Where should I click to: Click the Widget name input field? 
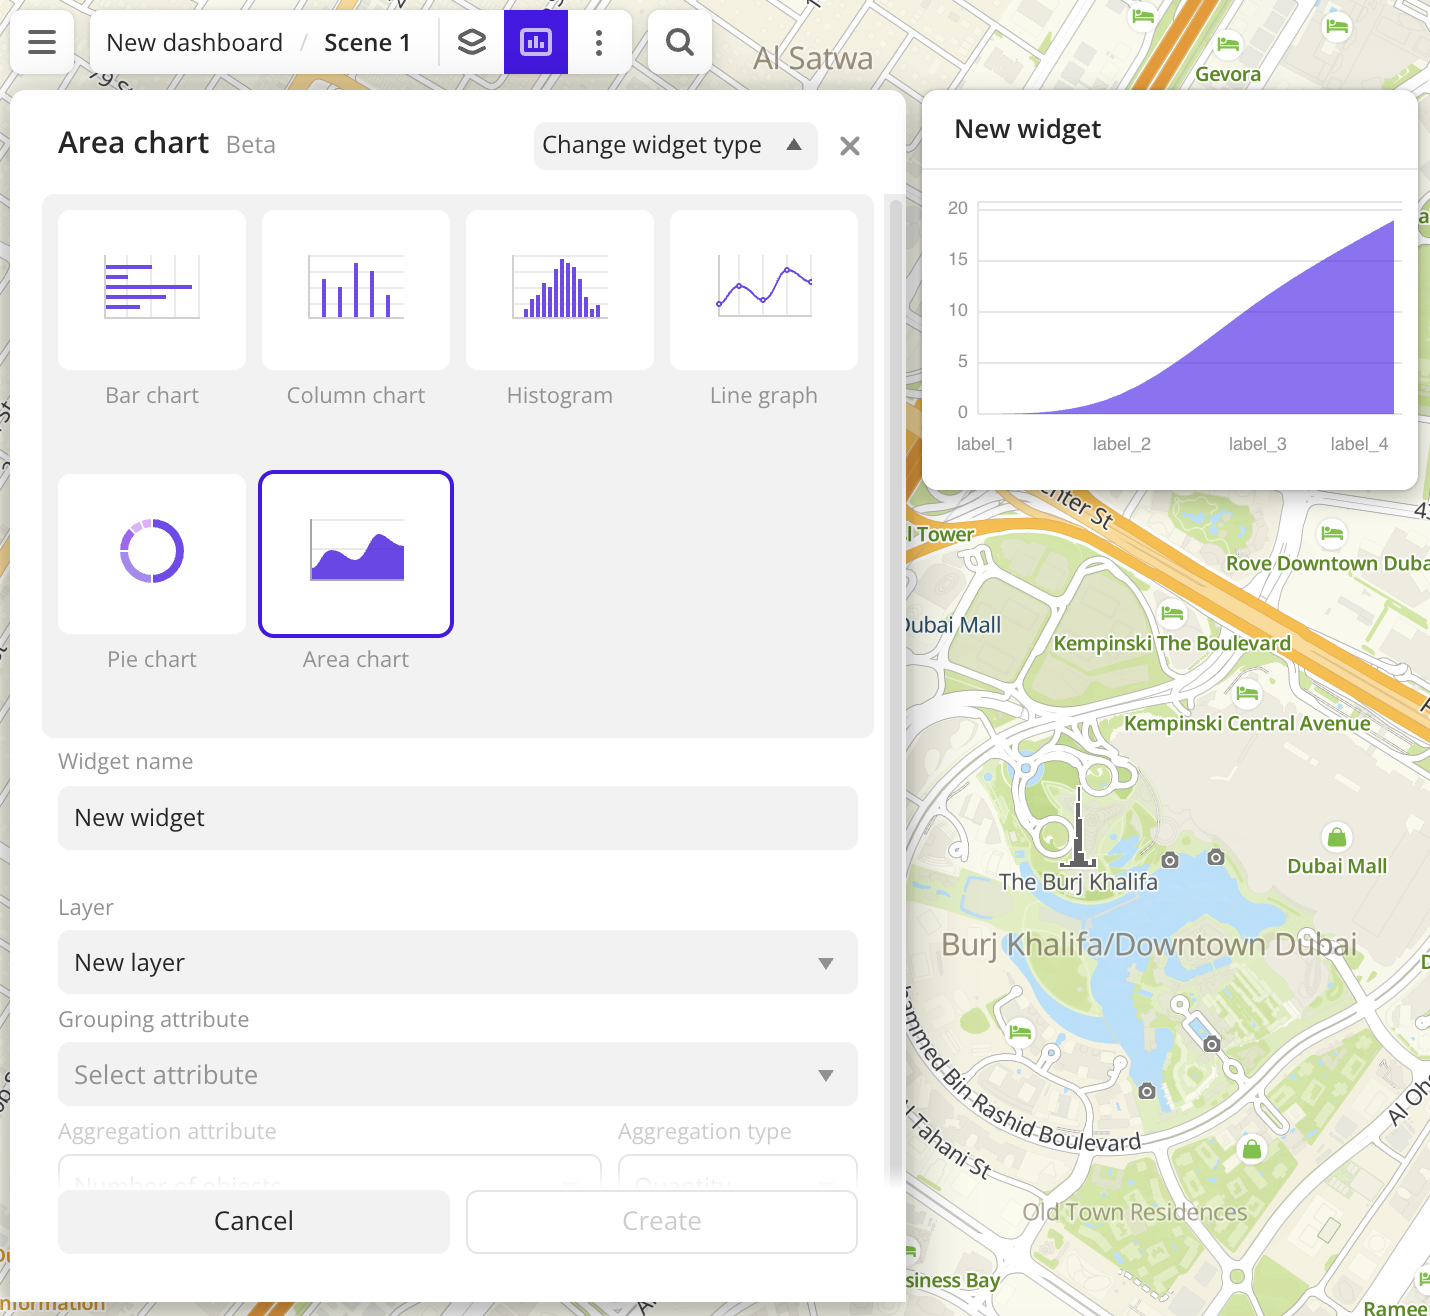(457, 818)
